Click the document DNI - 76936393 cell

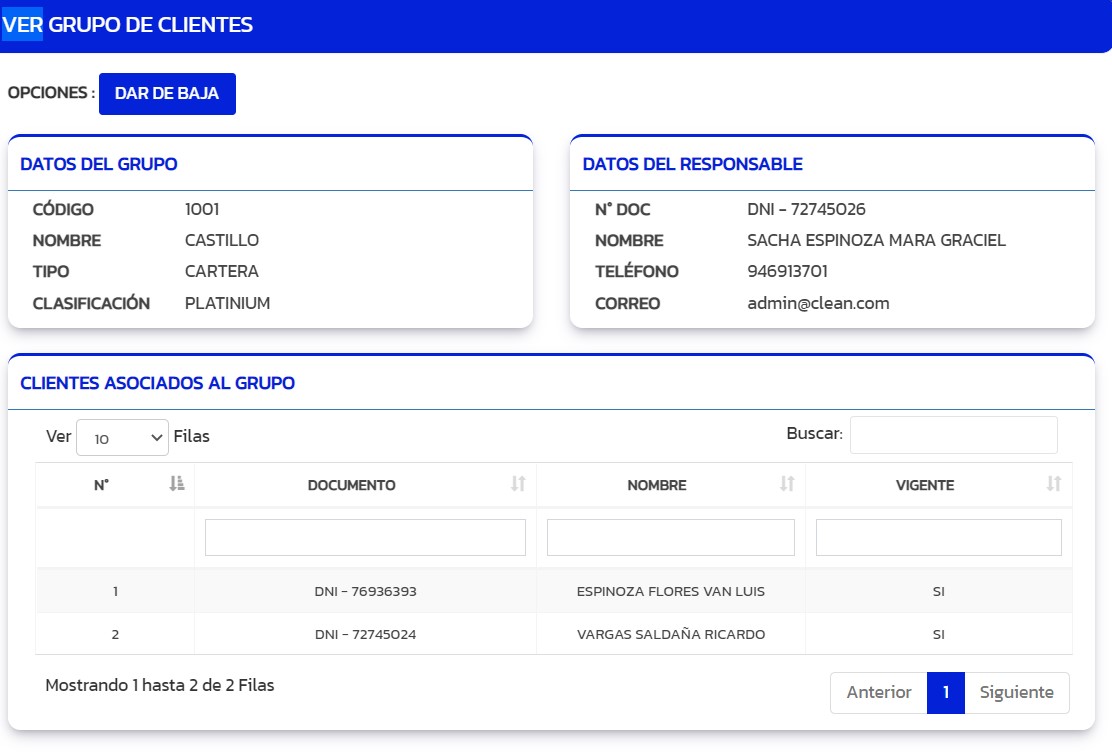click(365, 591)
